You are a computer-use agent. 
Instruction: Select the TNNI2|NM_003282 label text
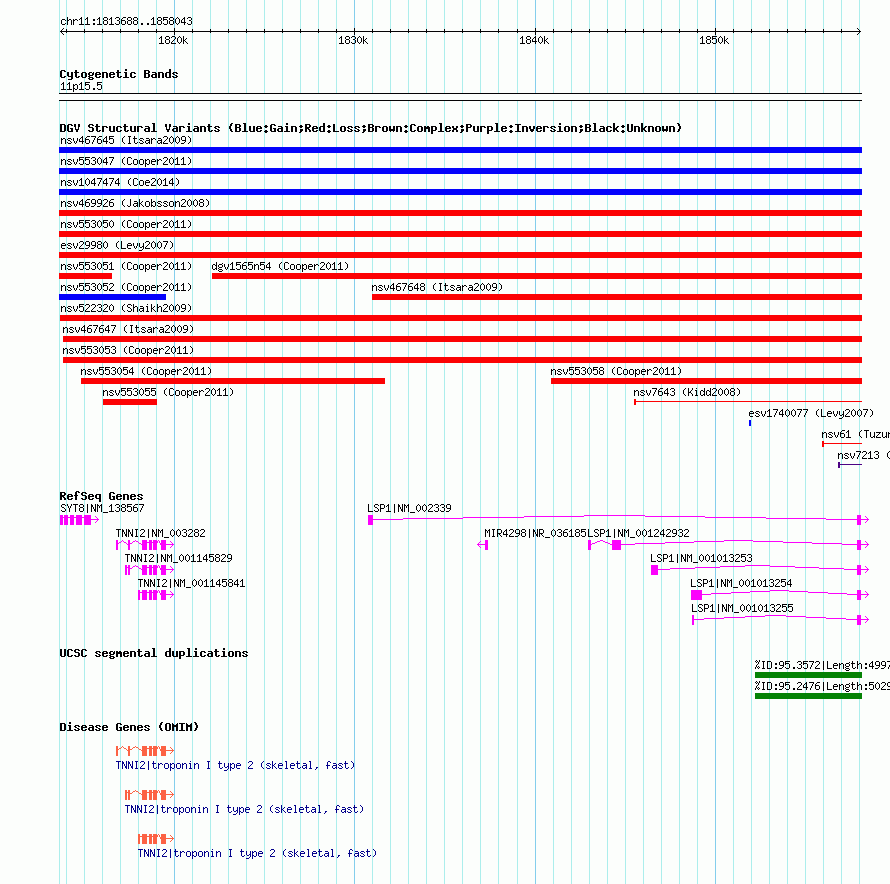coord(161,534)
